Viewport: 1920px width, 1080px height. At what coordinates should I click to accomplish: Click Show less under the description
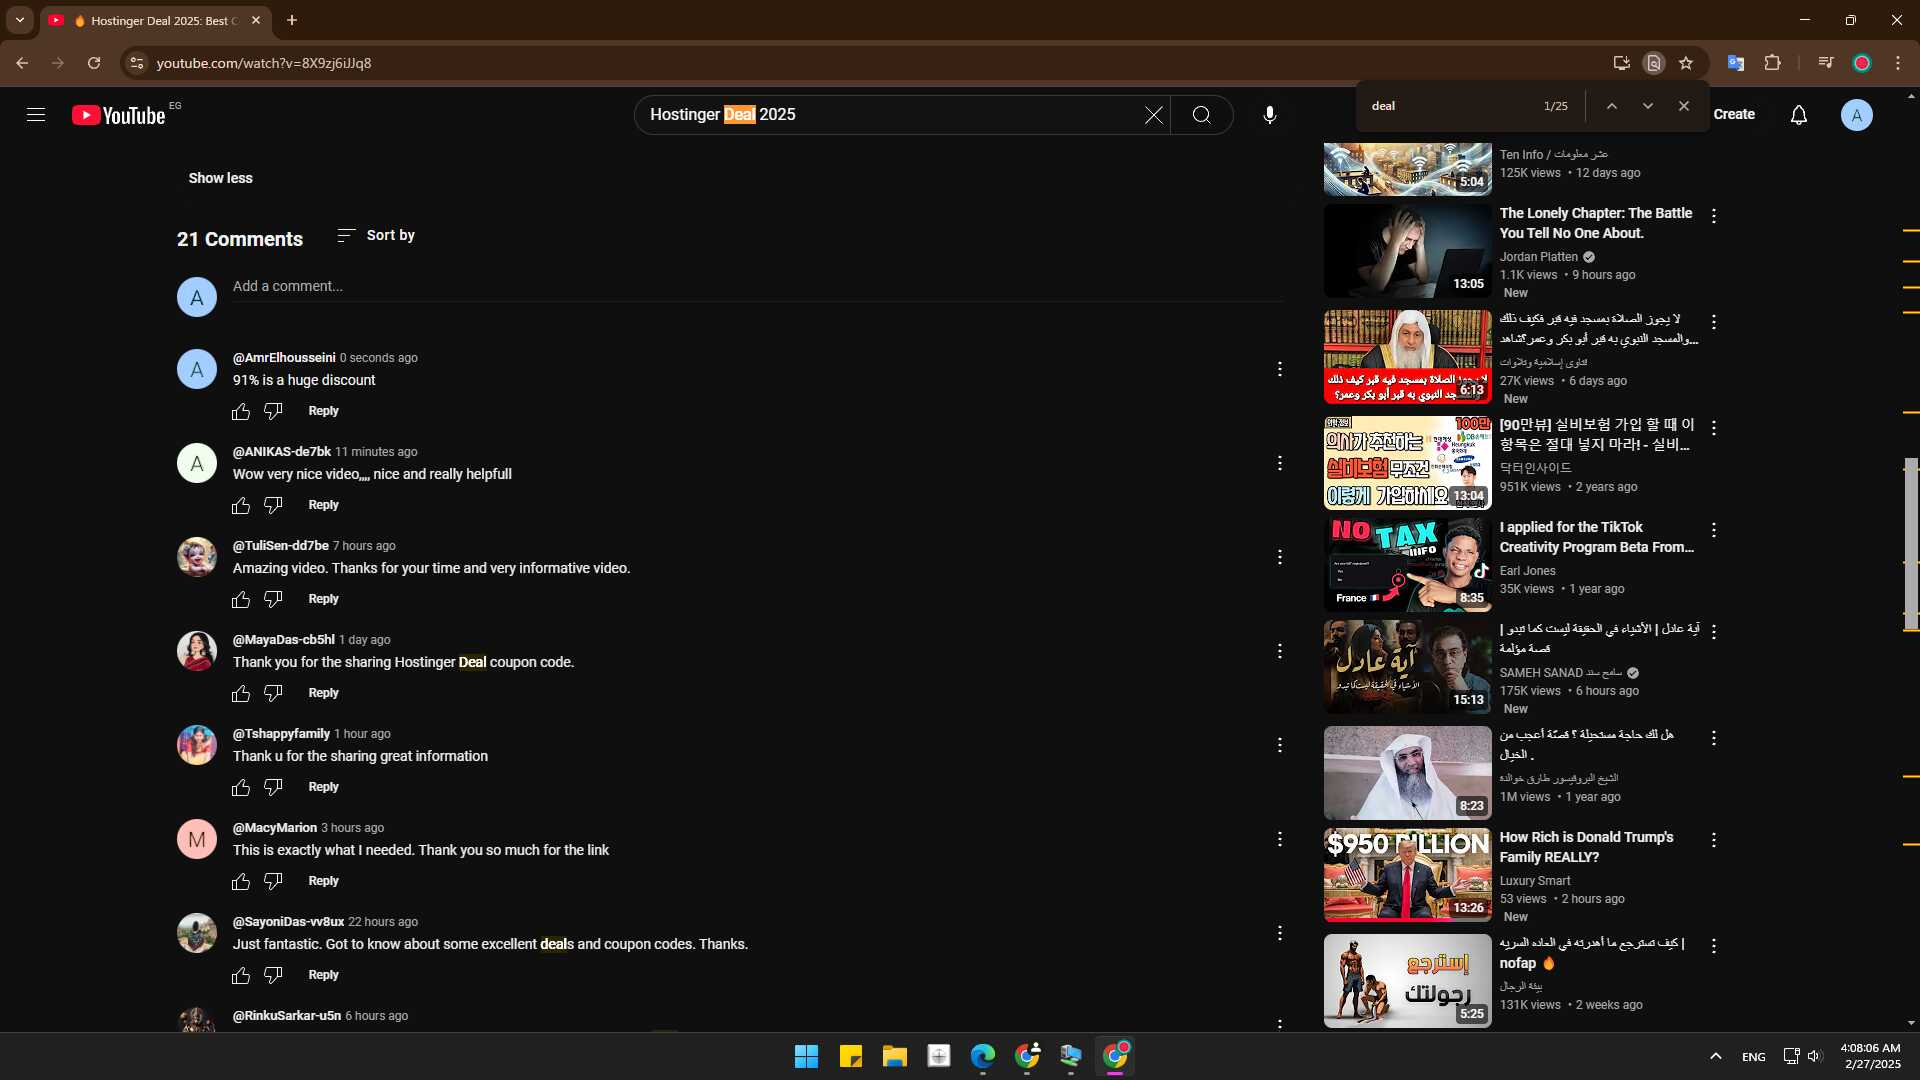[220, 178]
